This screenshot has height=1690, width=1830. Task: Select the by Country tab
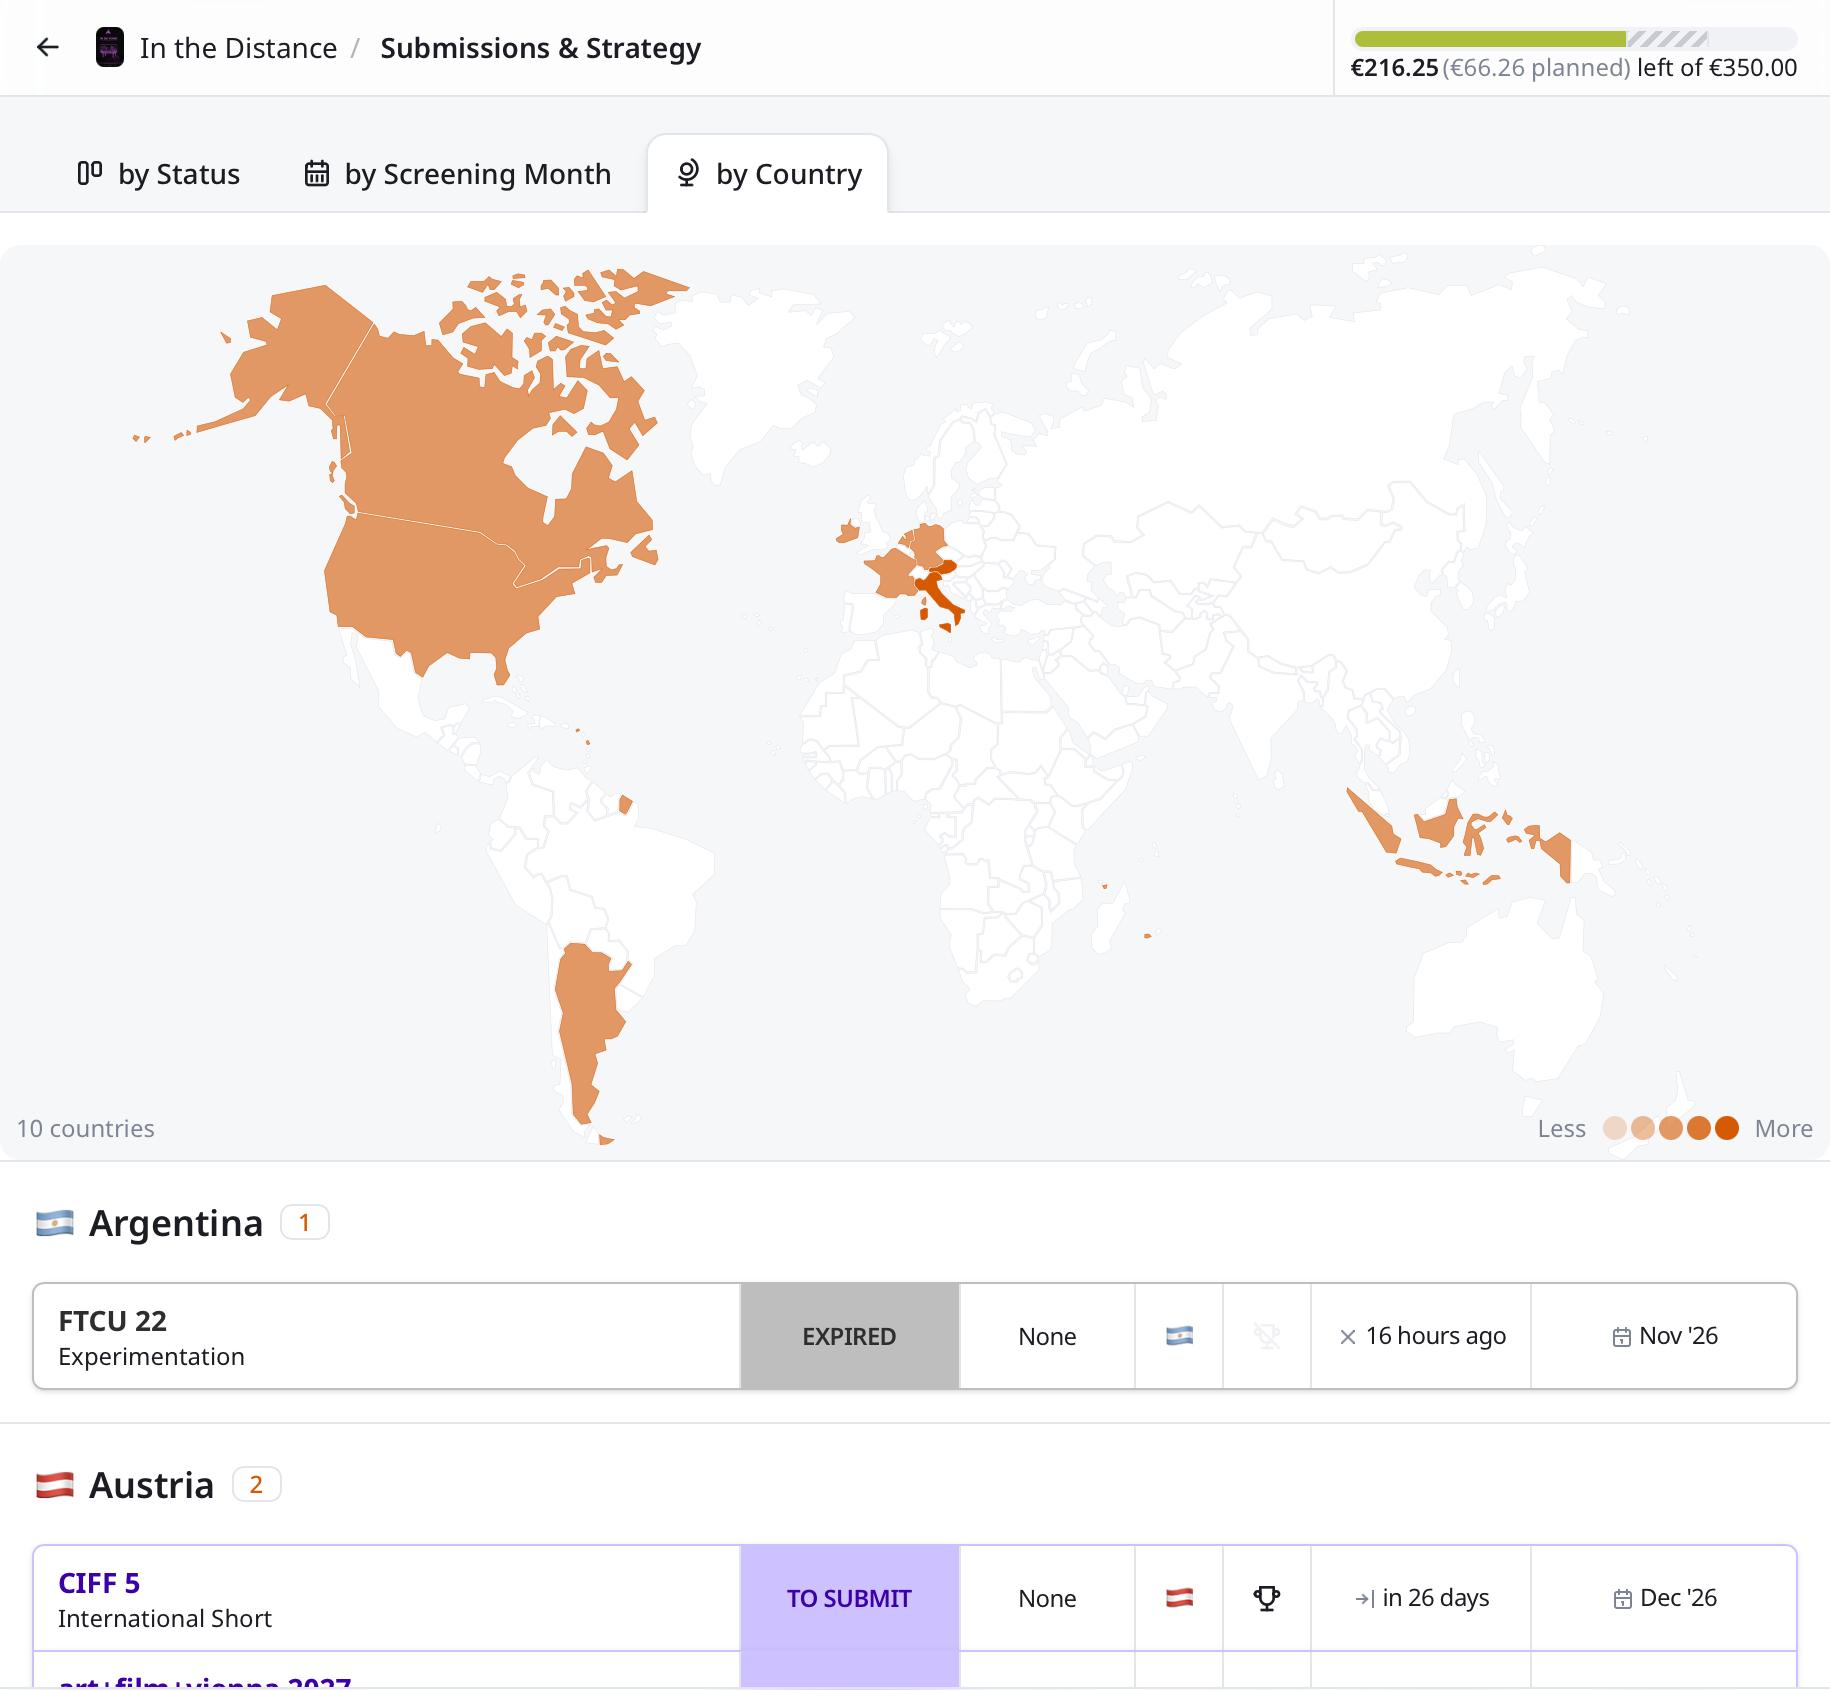[x=768, y=174]
